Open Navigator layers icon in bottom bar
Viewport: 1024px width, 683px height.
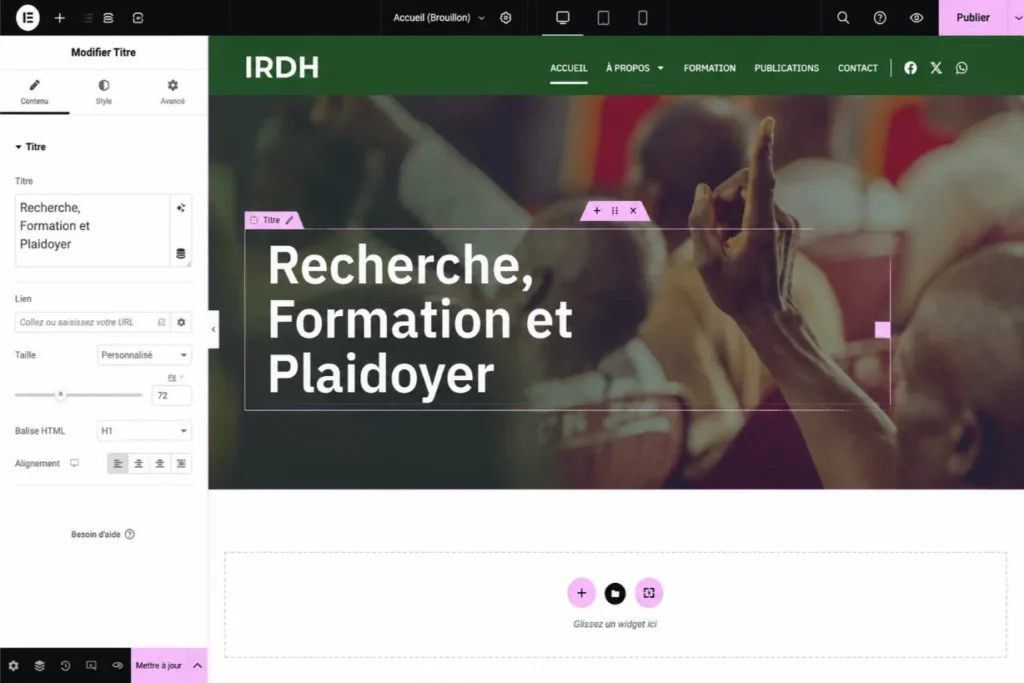39,665
